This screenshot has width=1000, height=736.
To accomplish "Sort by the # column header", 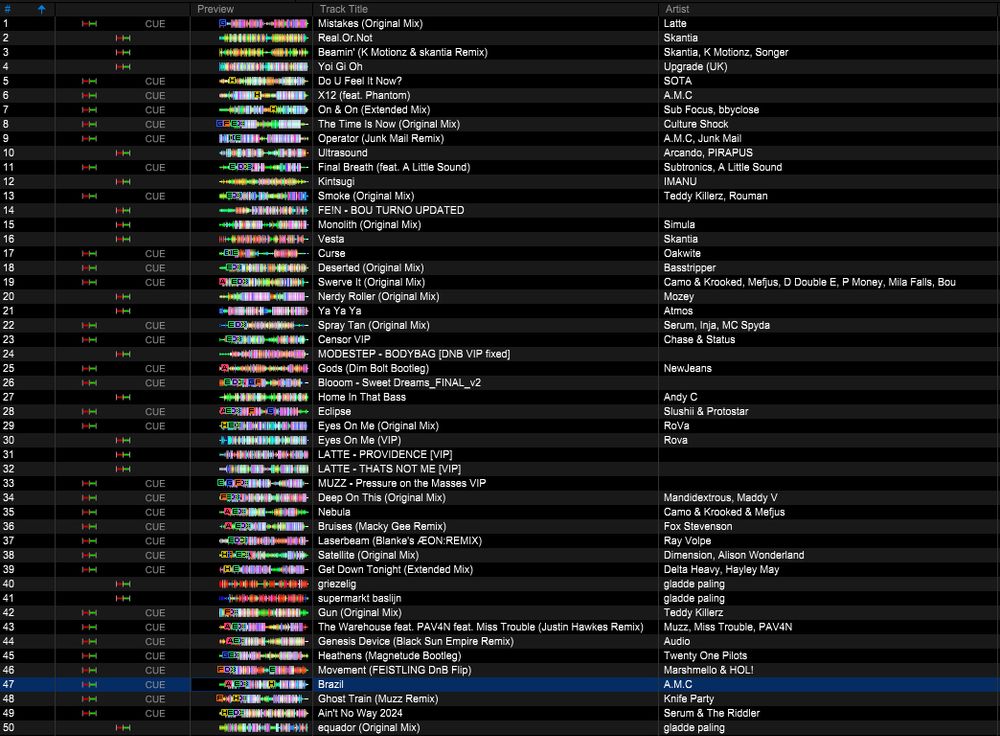I will pos(7,9).
